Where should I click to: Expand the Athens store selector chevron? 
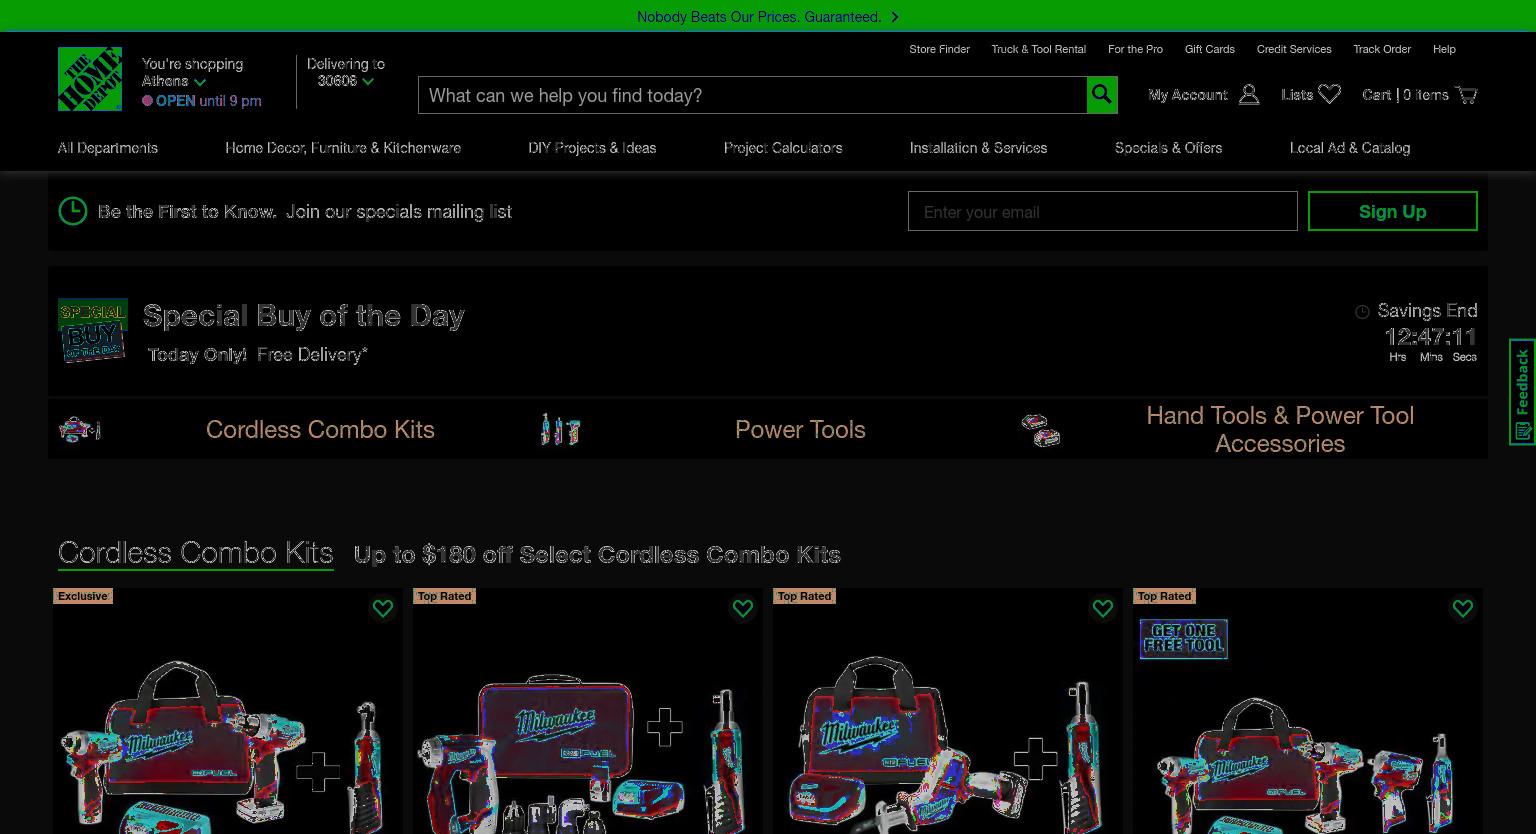click(x=200, y=82)
